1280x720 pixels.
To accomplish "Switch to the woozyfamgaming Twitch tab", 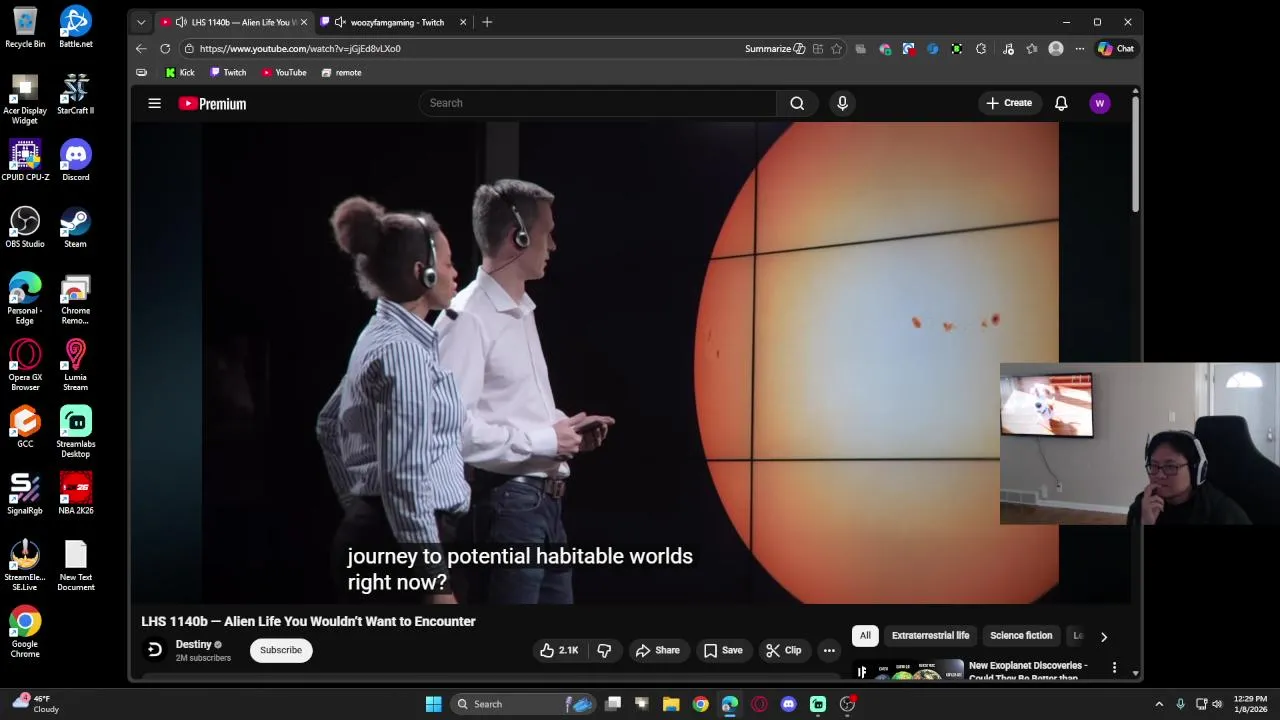I will (396, 22).
